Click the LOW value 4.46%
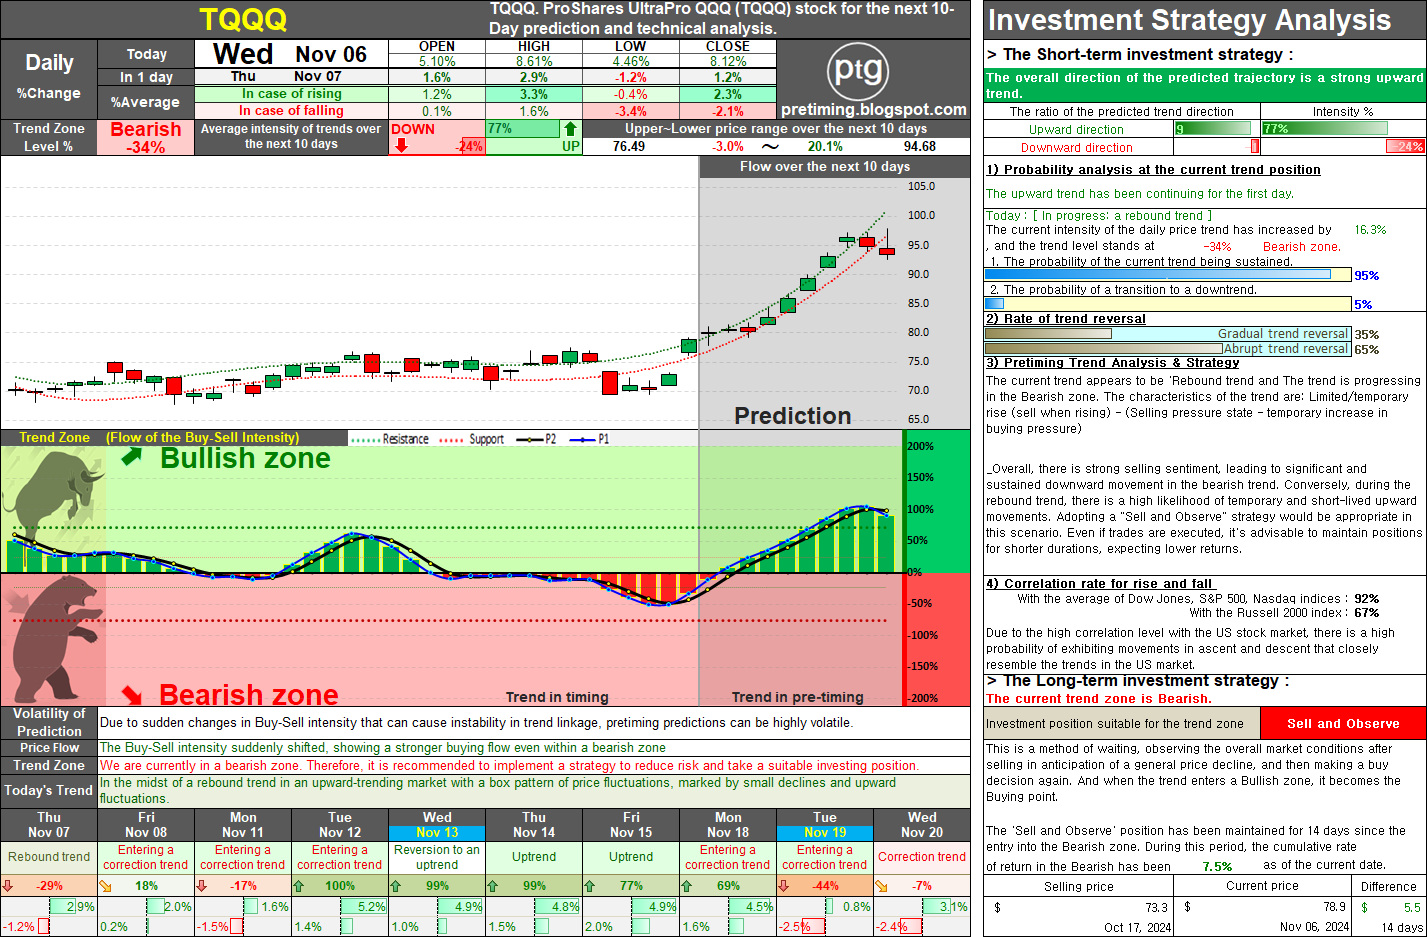 tap(631, 61)
